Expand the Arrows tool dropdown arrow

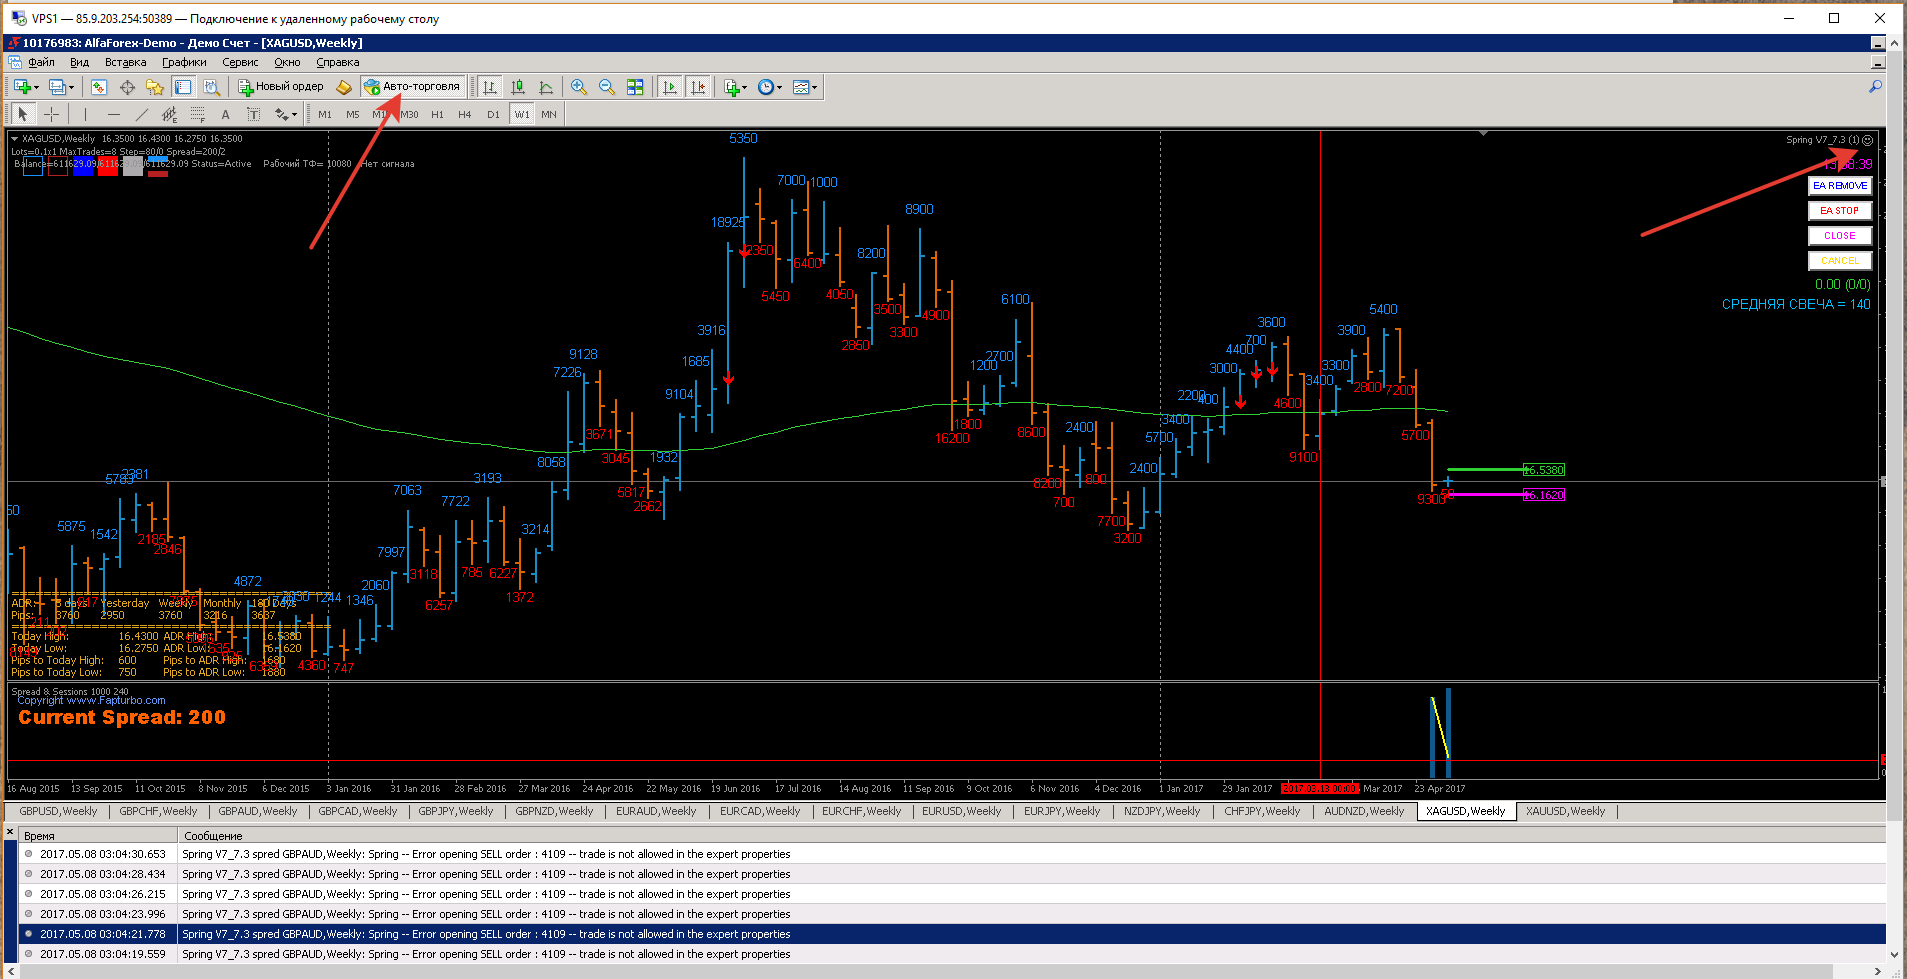(294, 114)
